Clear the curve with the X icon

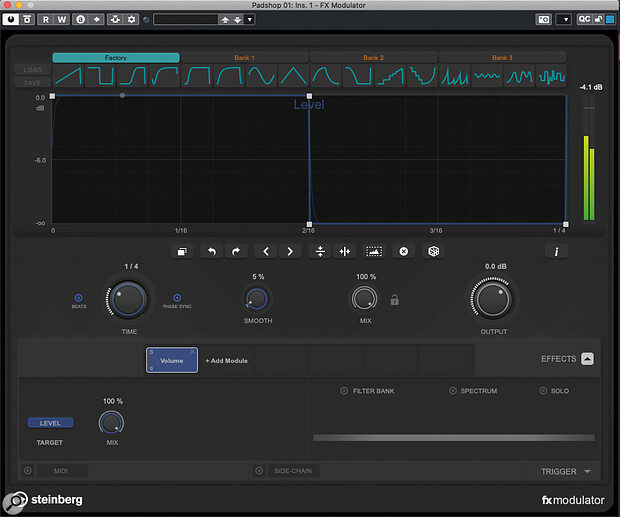[x=403, y=251]
